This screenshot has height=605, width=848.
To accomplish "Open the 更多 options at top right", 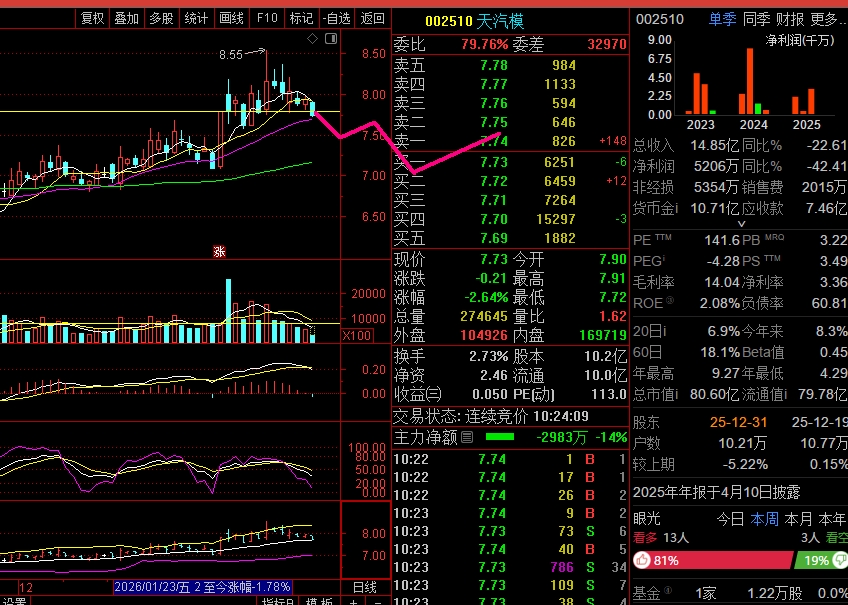I will (x=828, y=19).
